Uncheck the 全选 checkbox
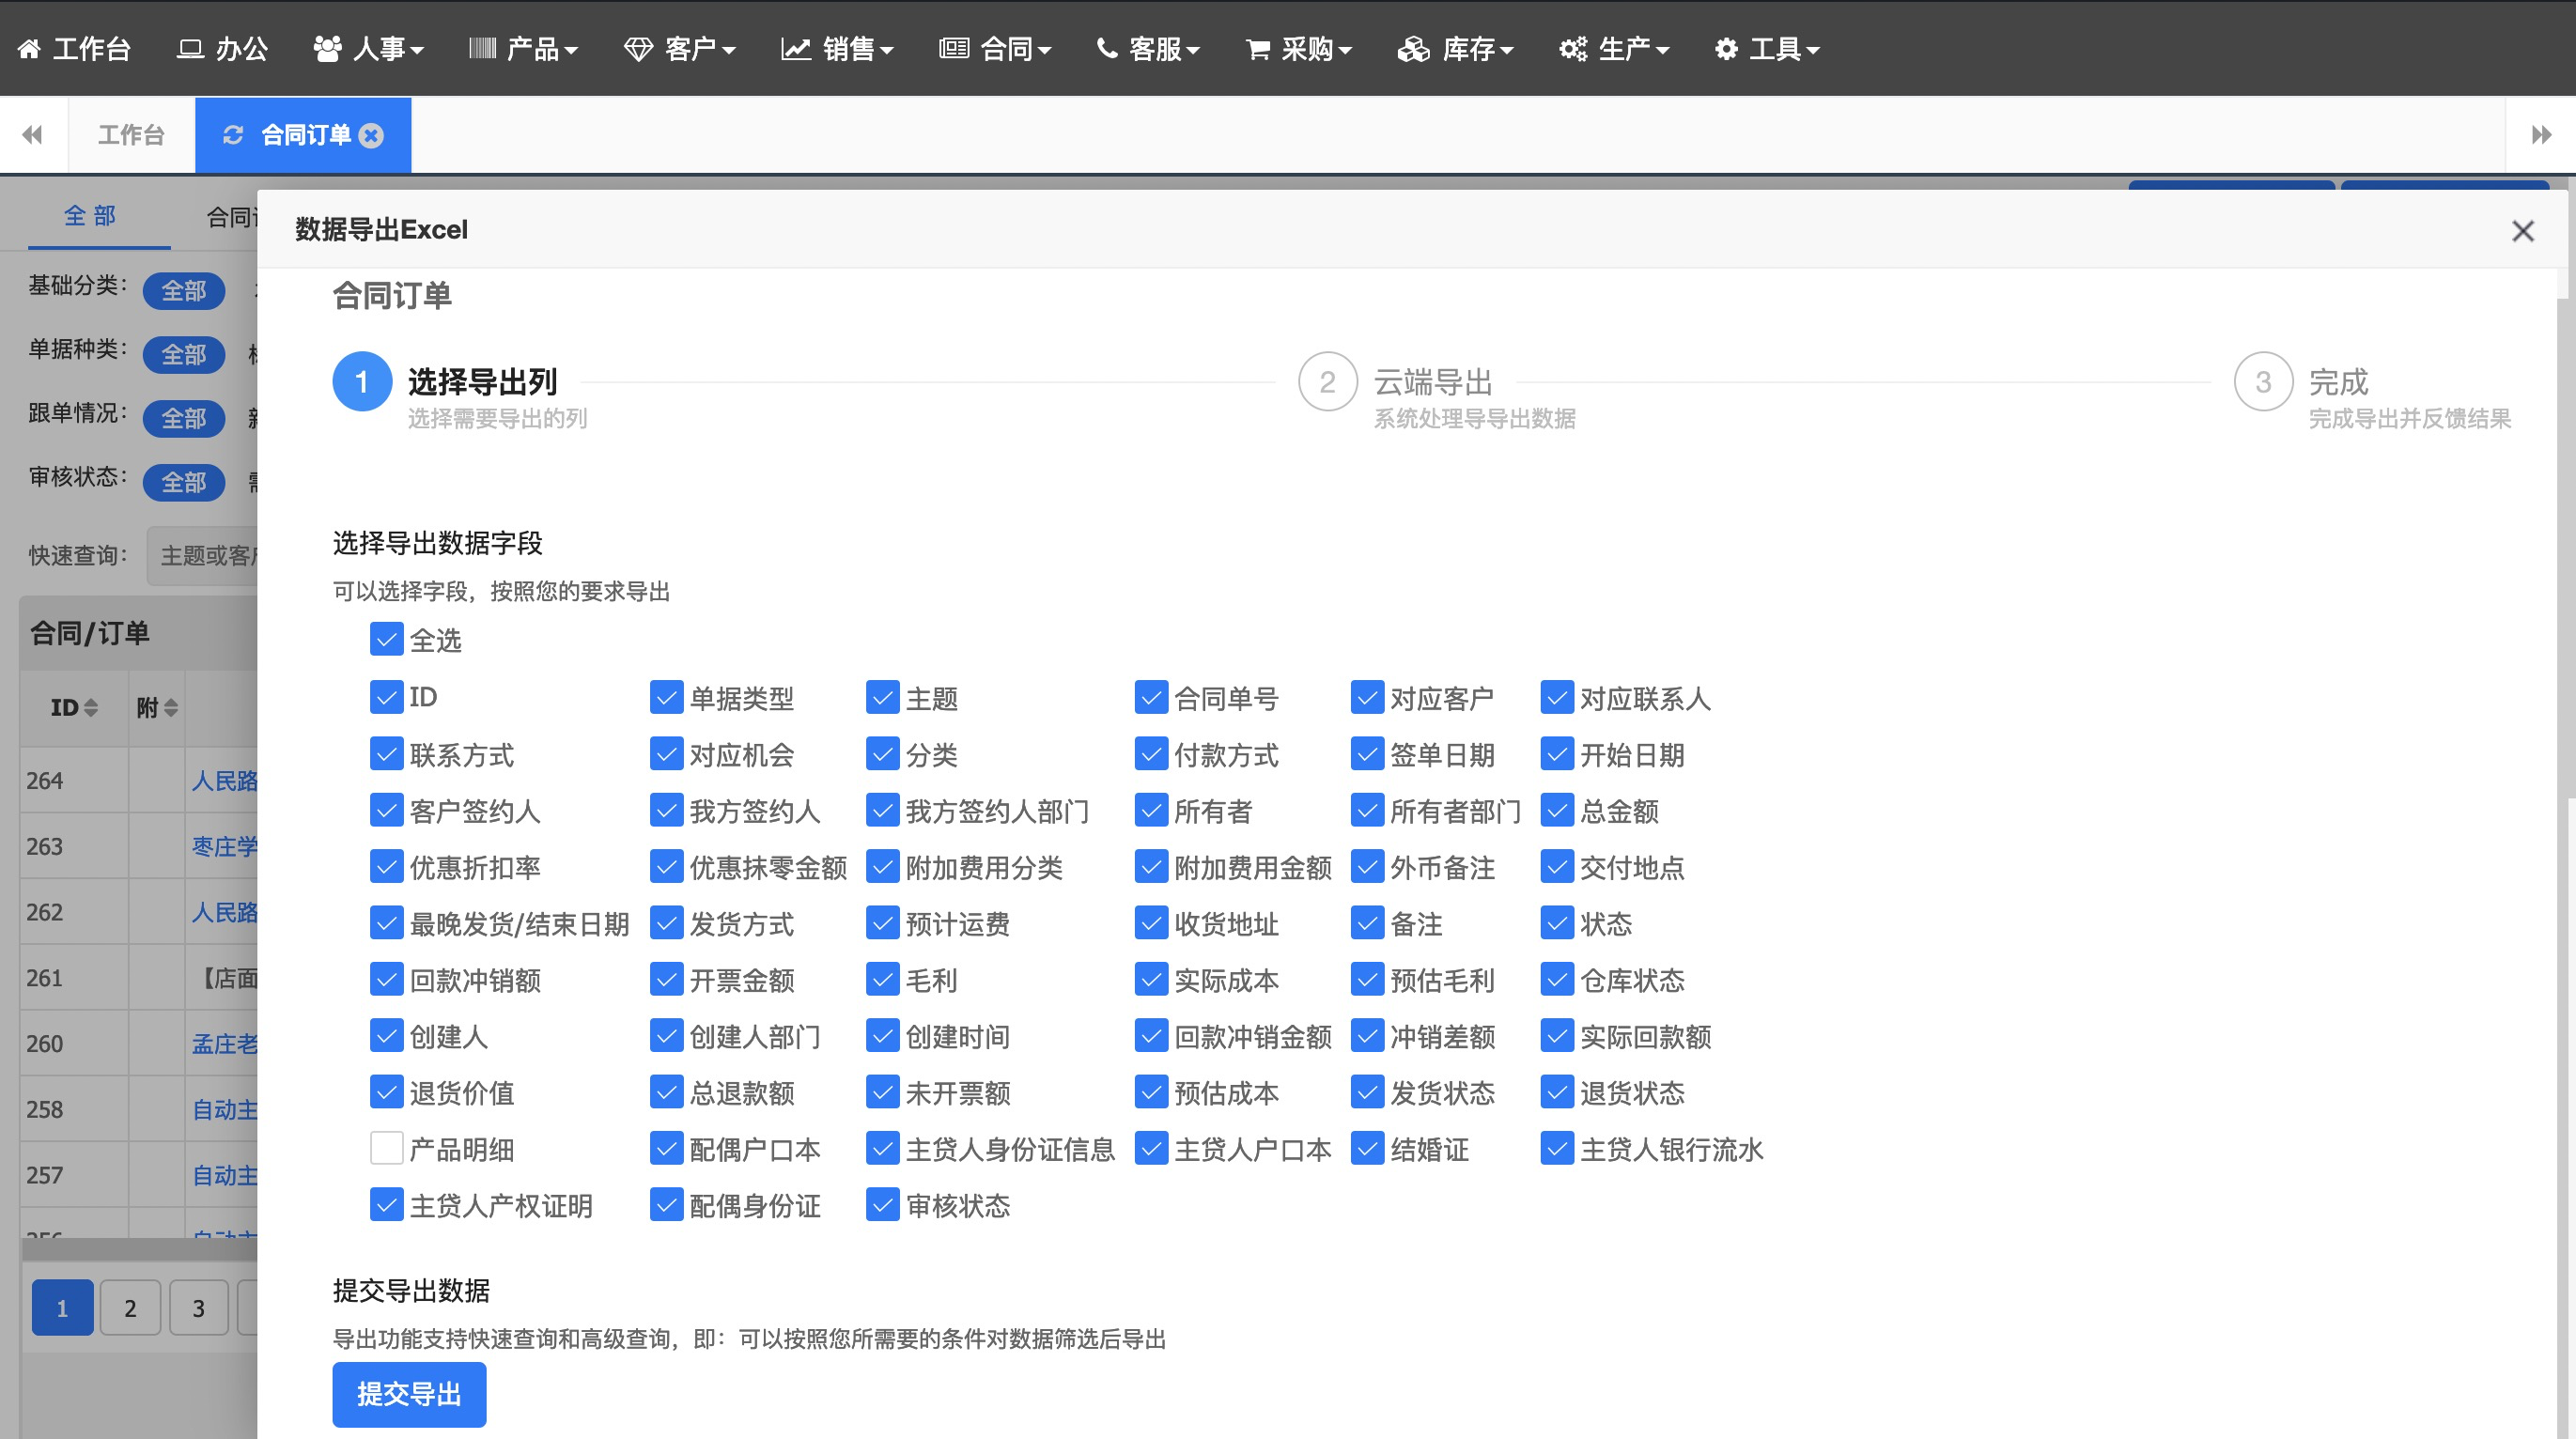The image size is (2576, 1439). [x=386, y=640]
